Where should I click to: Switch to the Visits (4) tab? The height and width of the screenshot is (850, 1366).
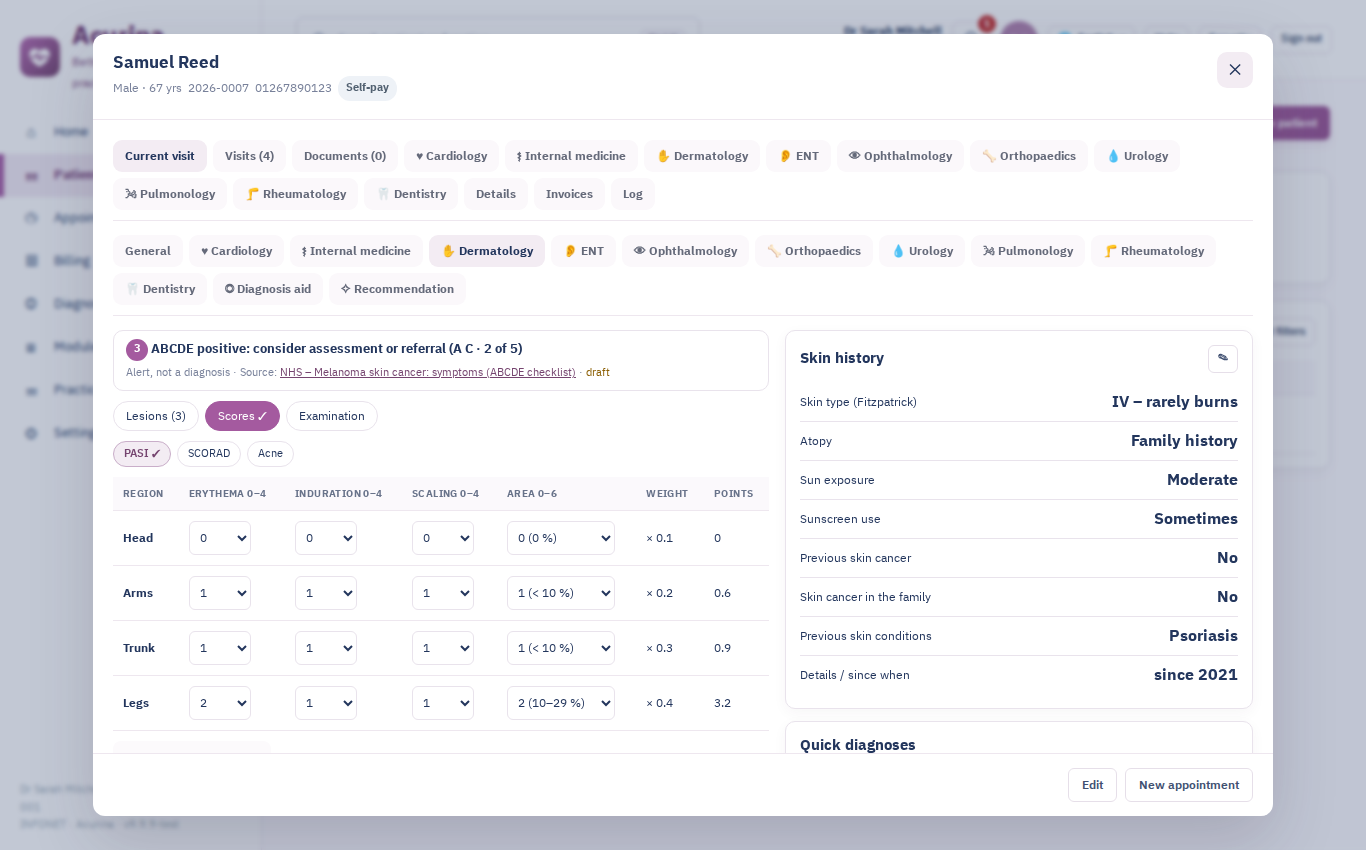[249, 156]
